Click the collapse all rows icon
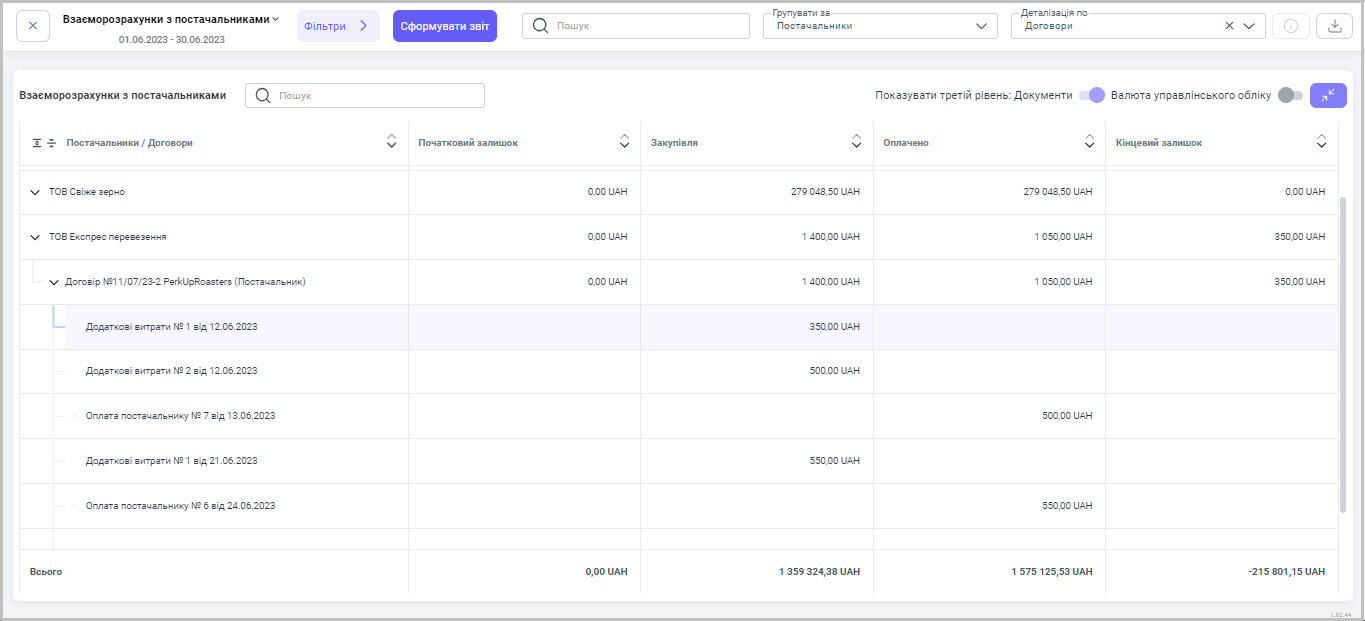Screen dimensions: 1365x621 52,143
